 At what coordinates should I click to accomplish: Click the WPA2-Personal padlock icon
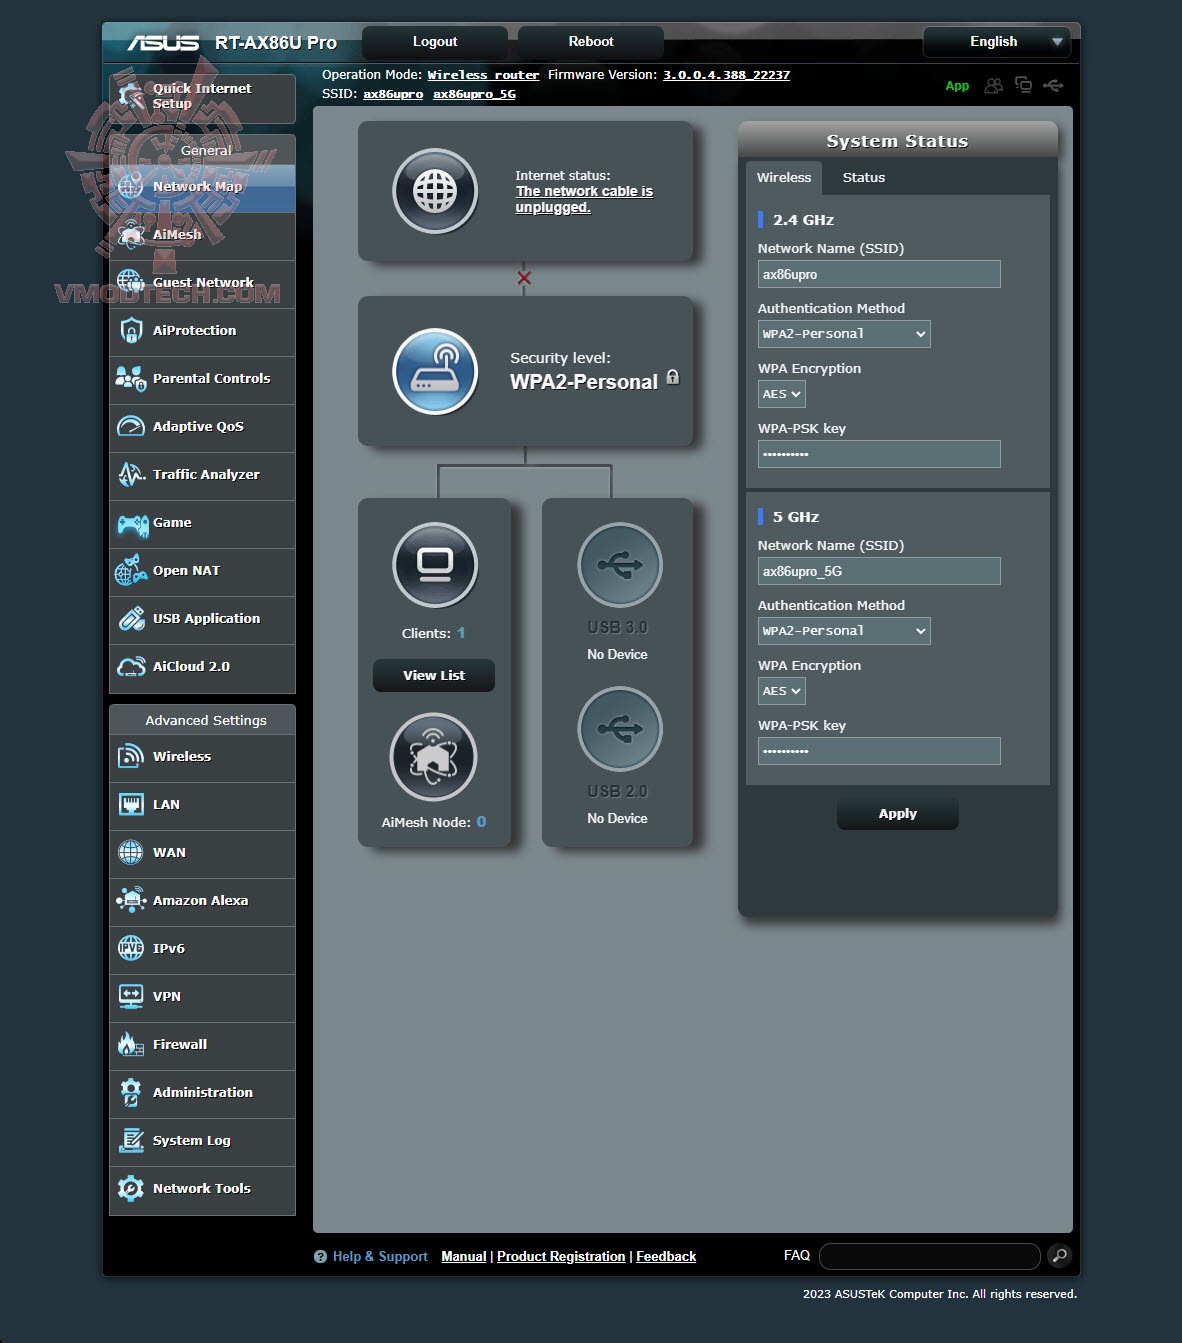point(673,377)
